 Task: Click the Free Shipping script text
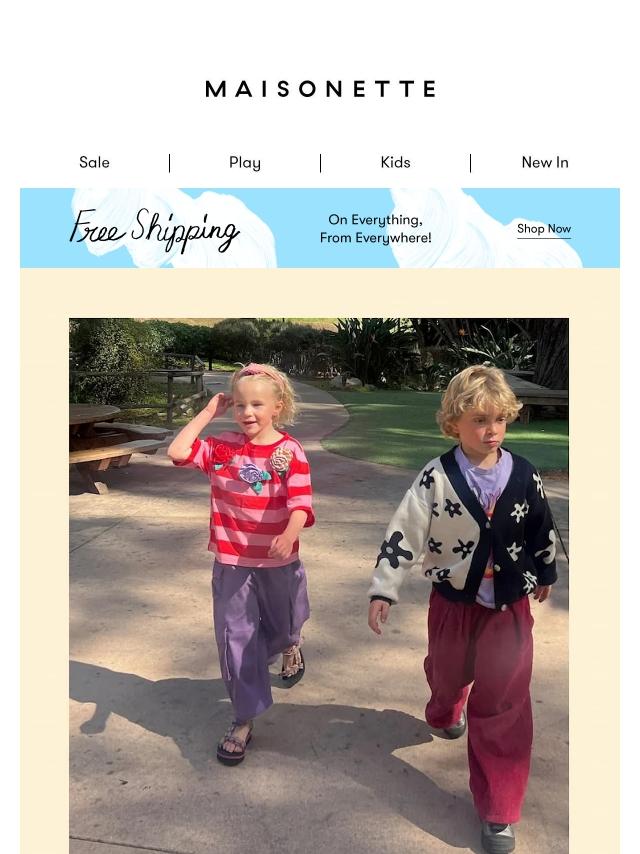click(155, 229)
